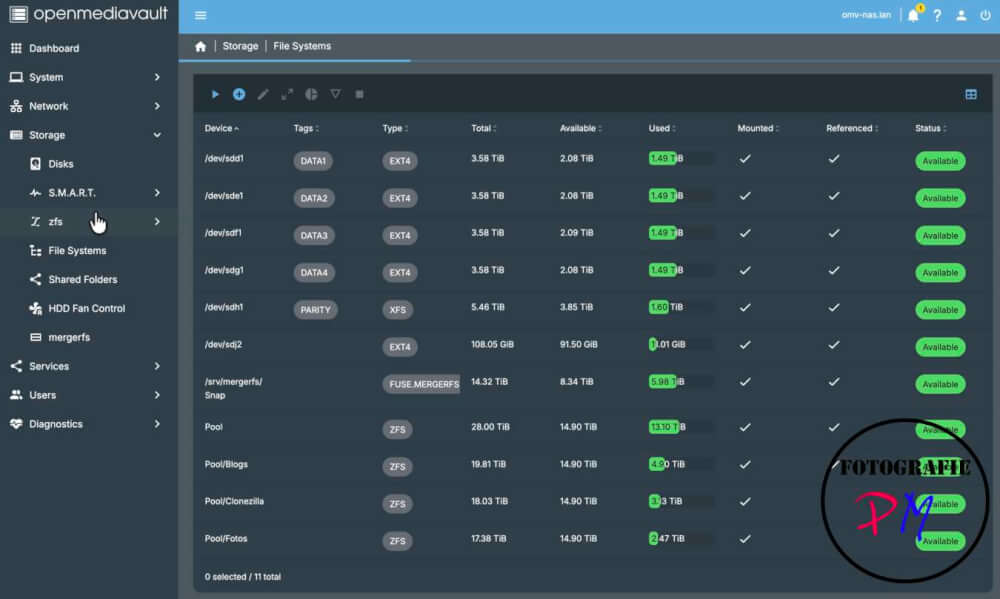Click the XFS type chip
The width and height of the screenshot is (1000, 599).
[397, 310]
